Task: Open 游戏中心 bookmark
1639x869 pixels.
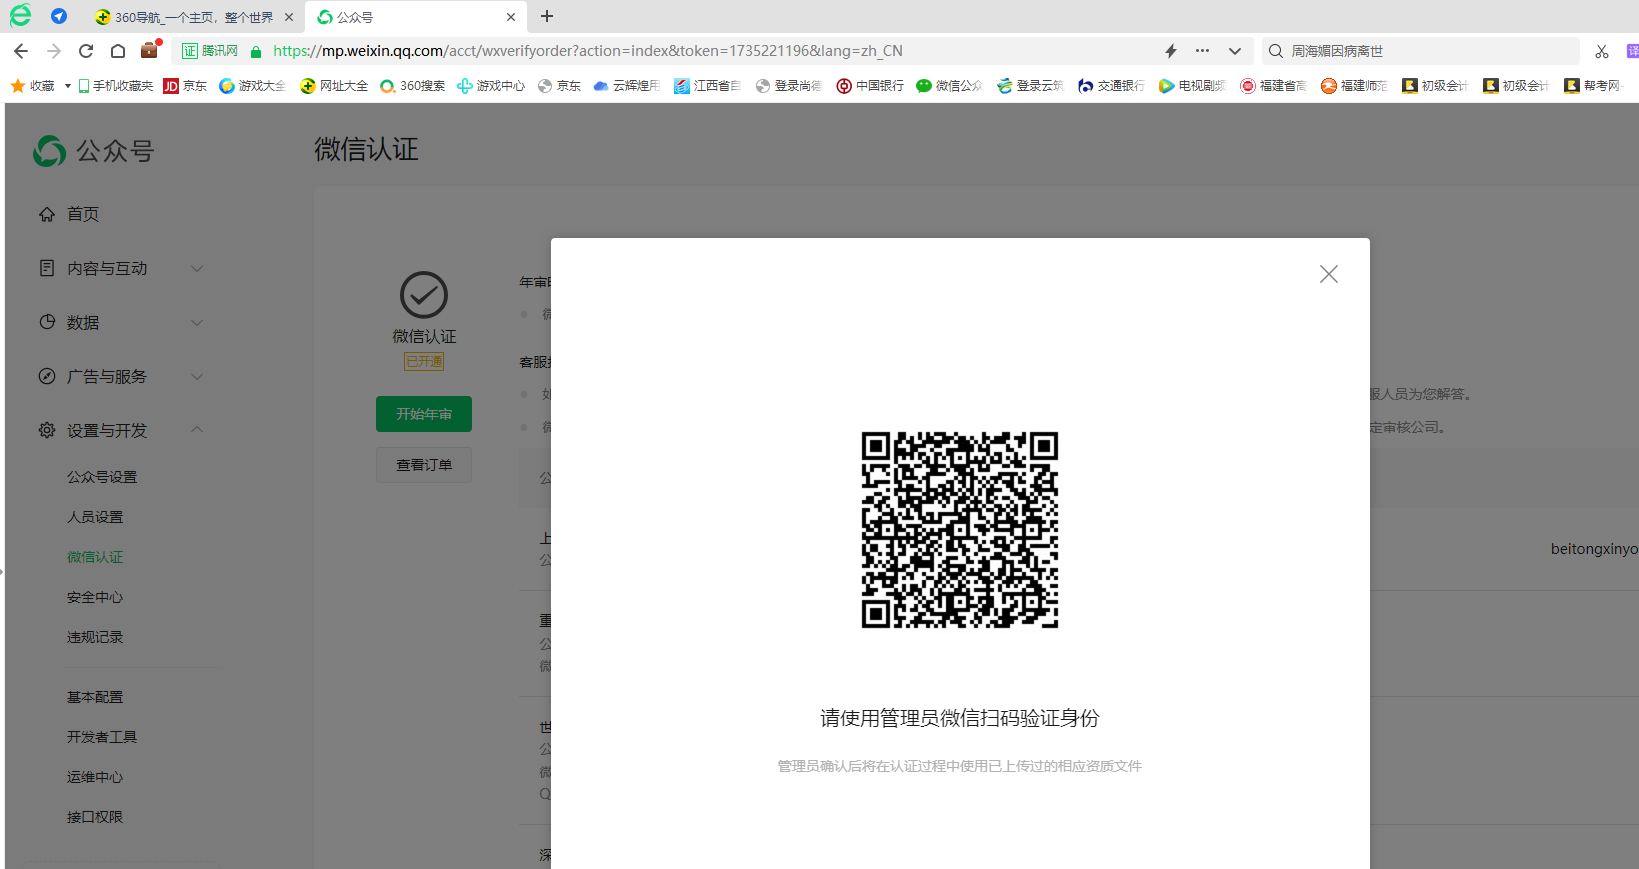Action: pos(491,86)
